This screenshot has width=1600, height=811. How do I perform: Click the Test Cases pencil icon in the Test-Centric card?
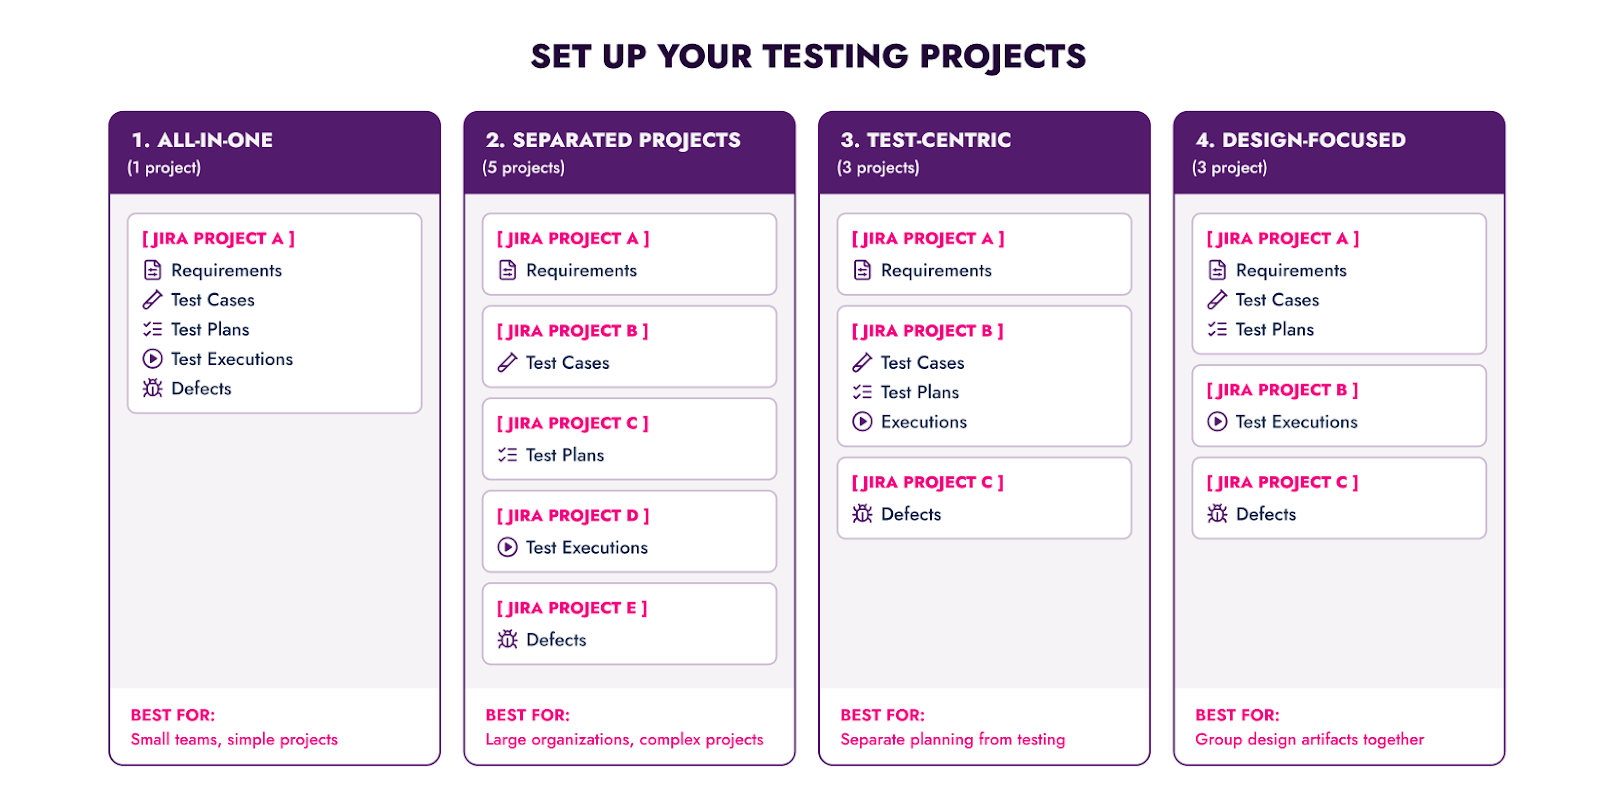[x=862, y=363]
